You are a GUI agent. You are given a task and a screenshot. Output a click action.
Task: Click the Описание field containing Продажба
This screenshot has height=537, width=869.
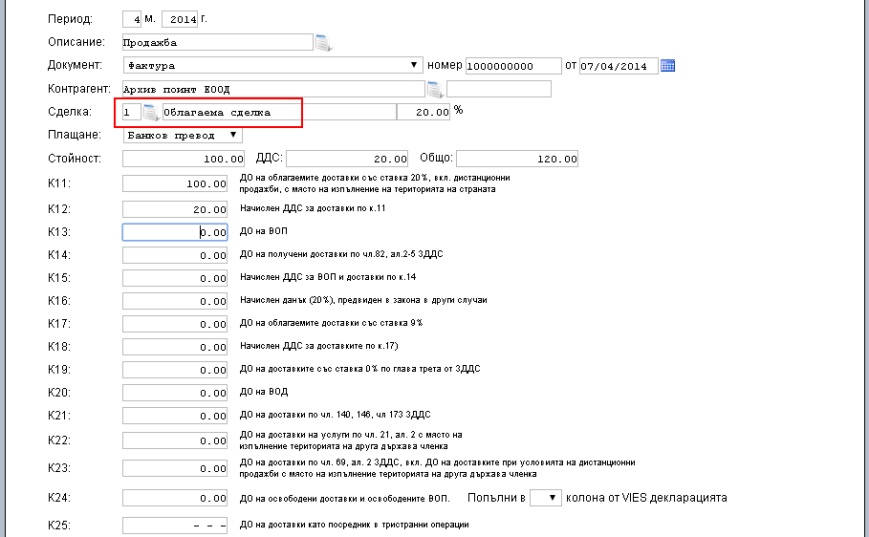click(x=215, y=43)
